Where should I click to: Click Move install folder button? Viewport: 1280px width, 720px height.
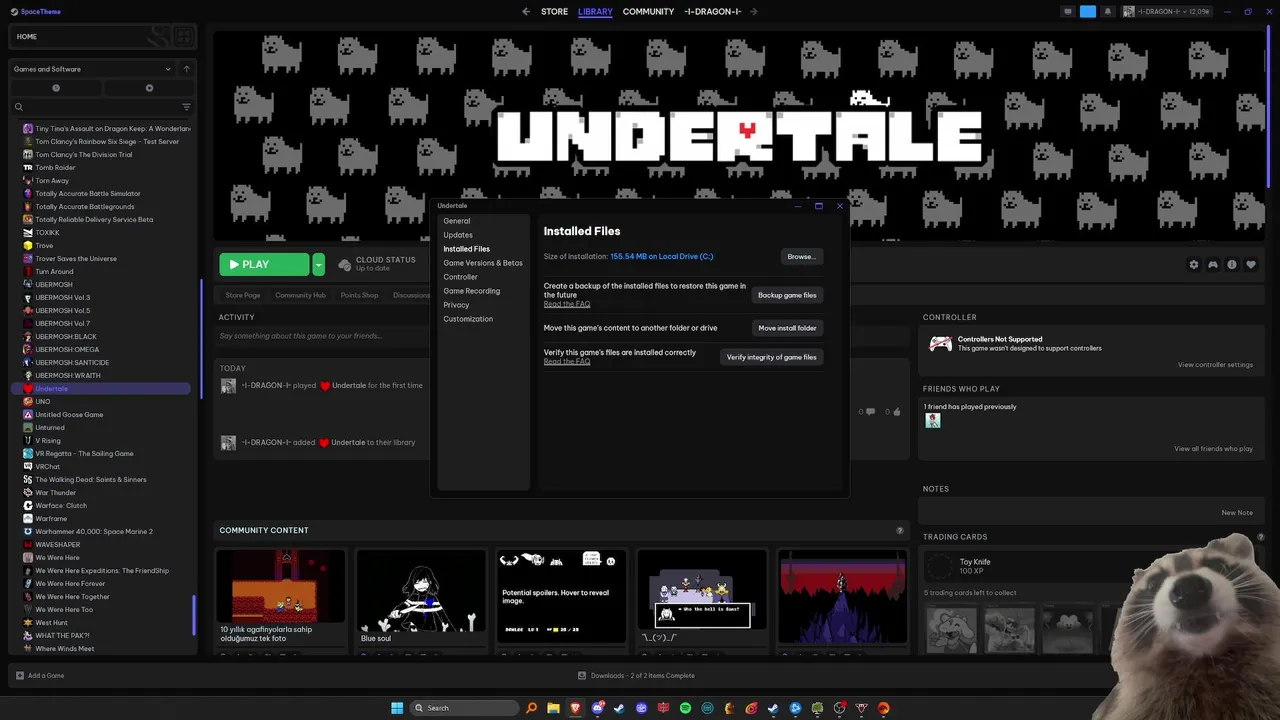(787, 328)
